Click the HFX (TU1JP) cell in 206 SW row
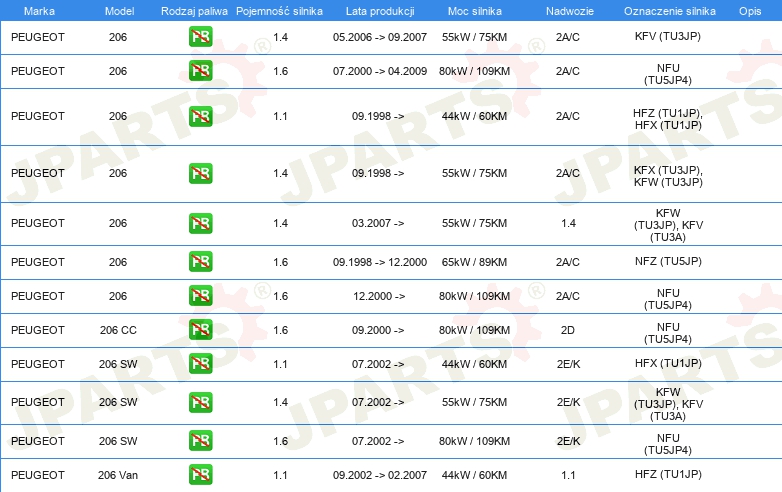This screenshot has width=782, height=492. [668, 363]
